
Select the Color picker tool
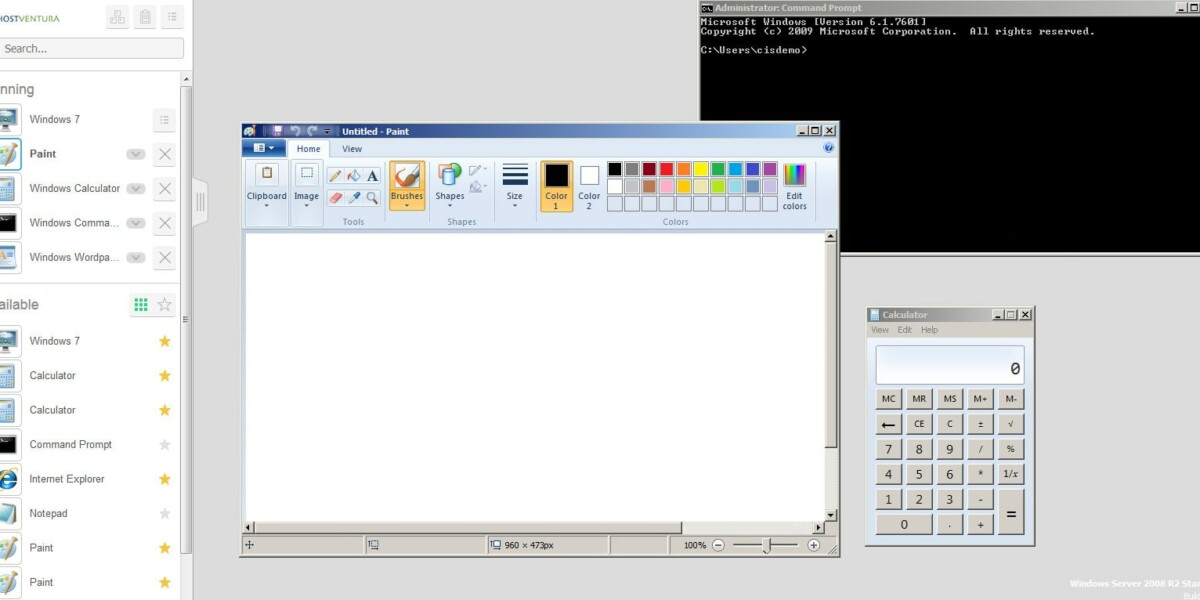[353, 197]
